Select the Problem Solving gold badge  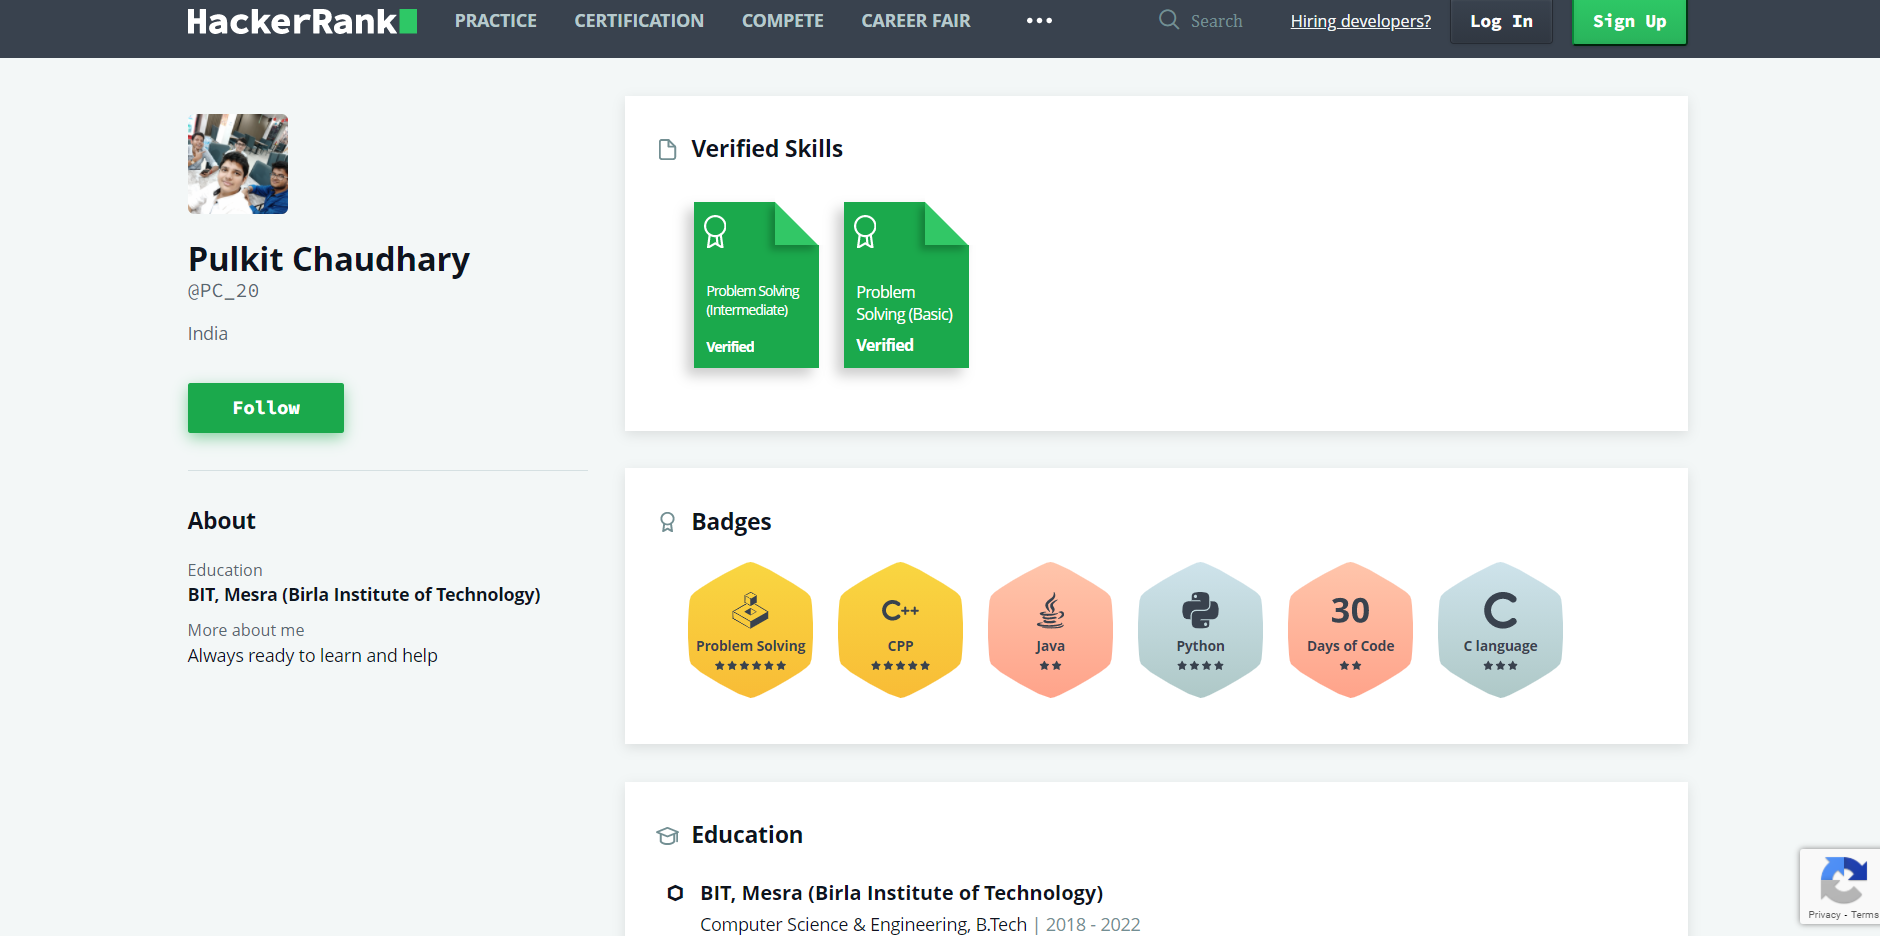pos(751,630)
